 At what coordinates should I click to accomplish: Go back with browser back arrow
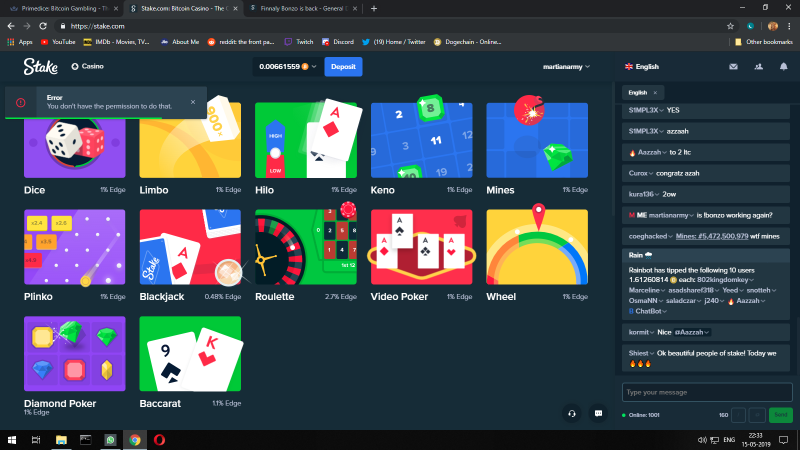click(x=11, y=26)
